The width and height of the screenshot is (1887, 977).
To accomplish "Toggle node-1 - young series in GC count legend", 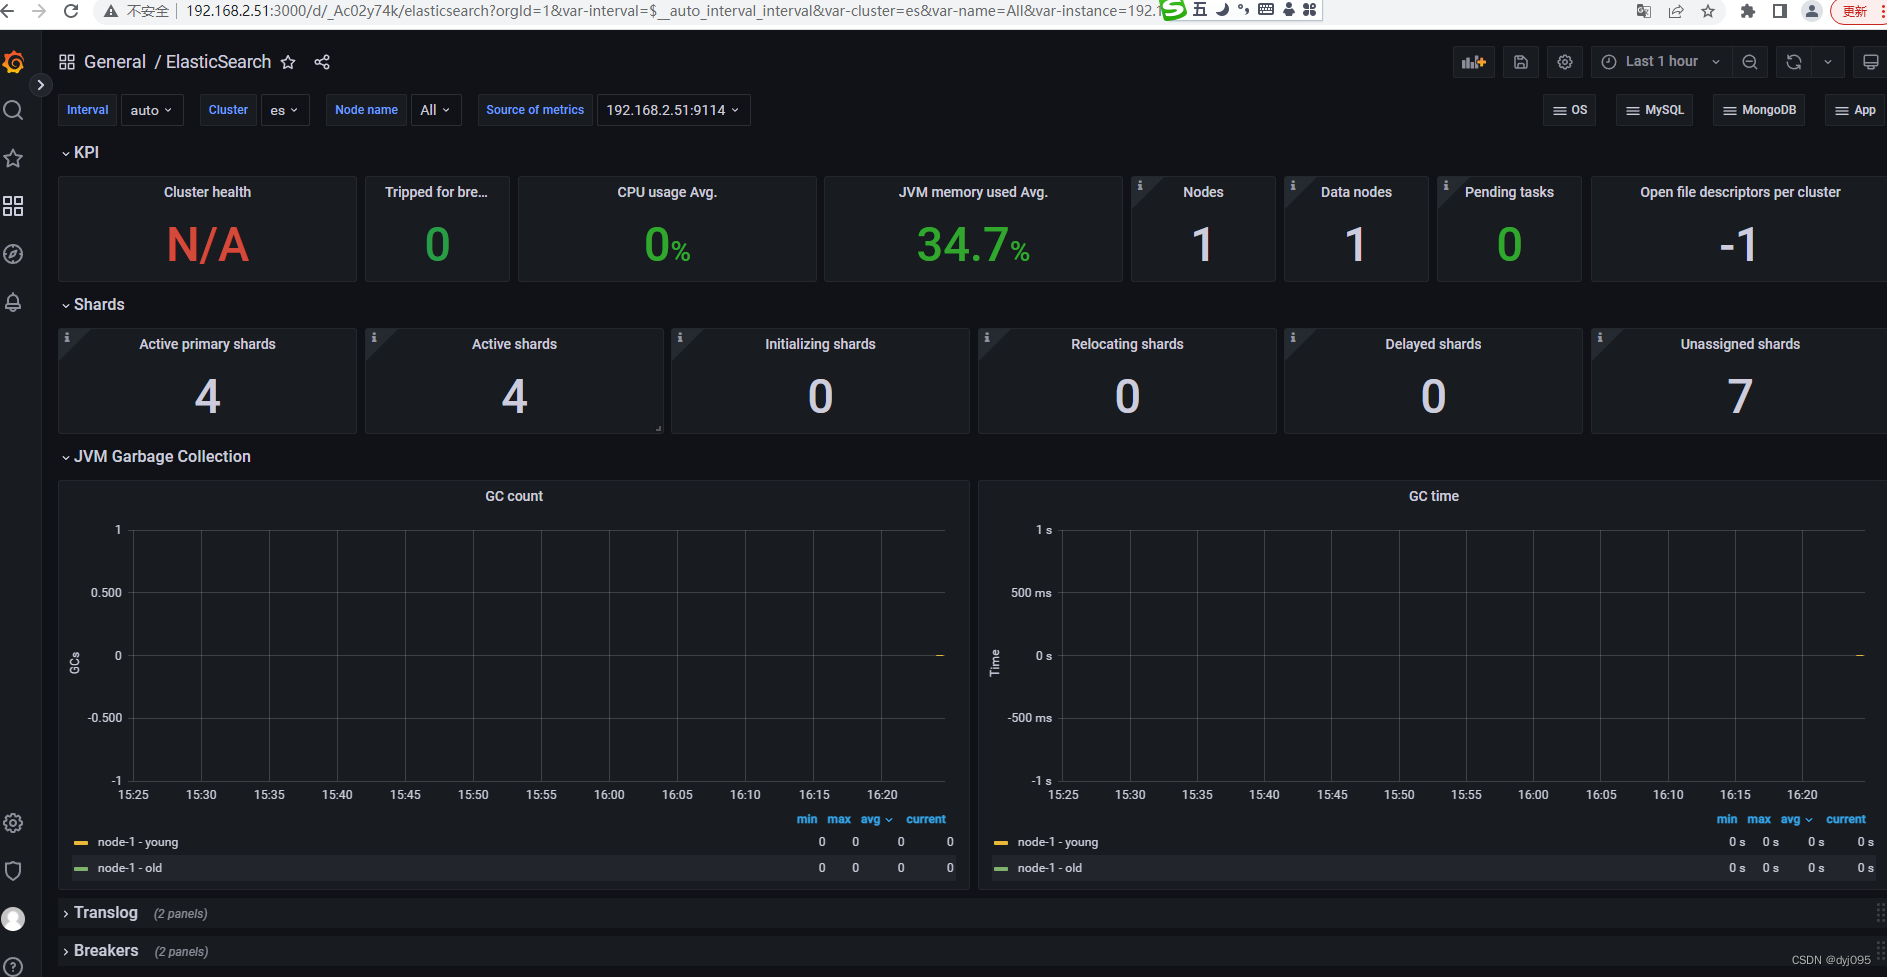I will point(137,842).
